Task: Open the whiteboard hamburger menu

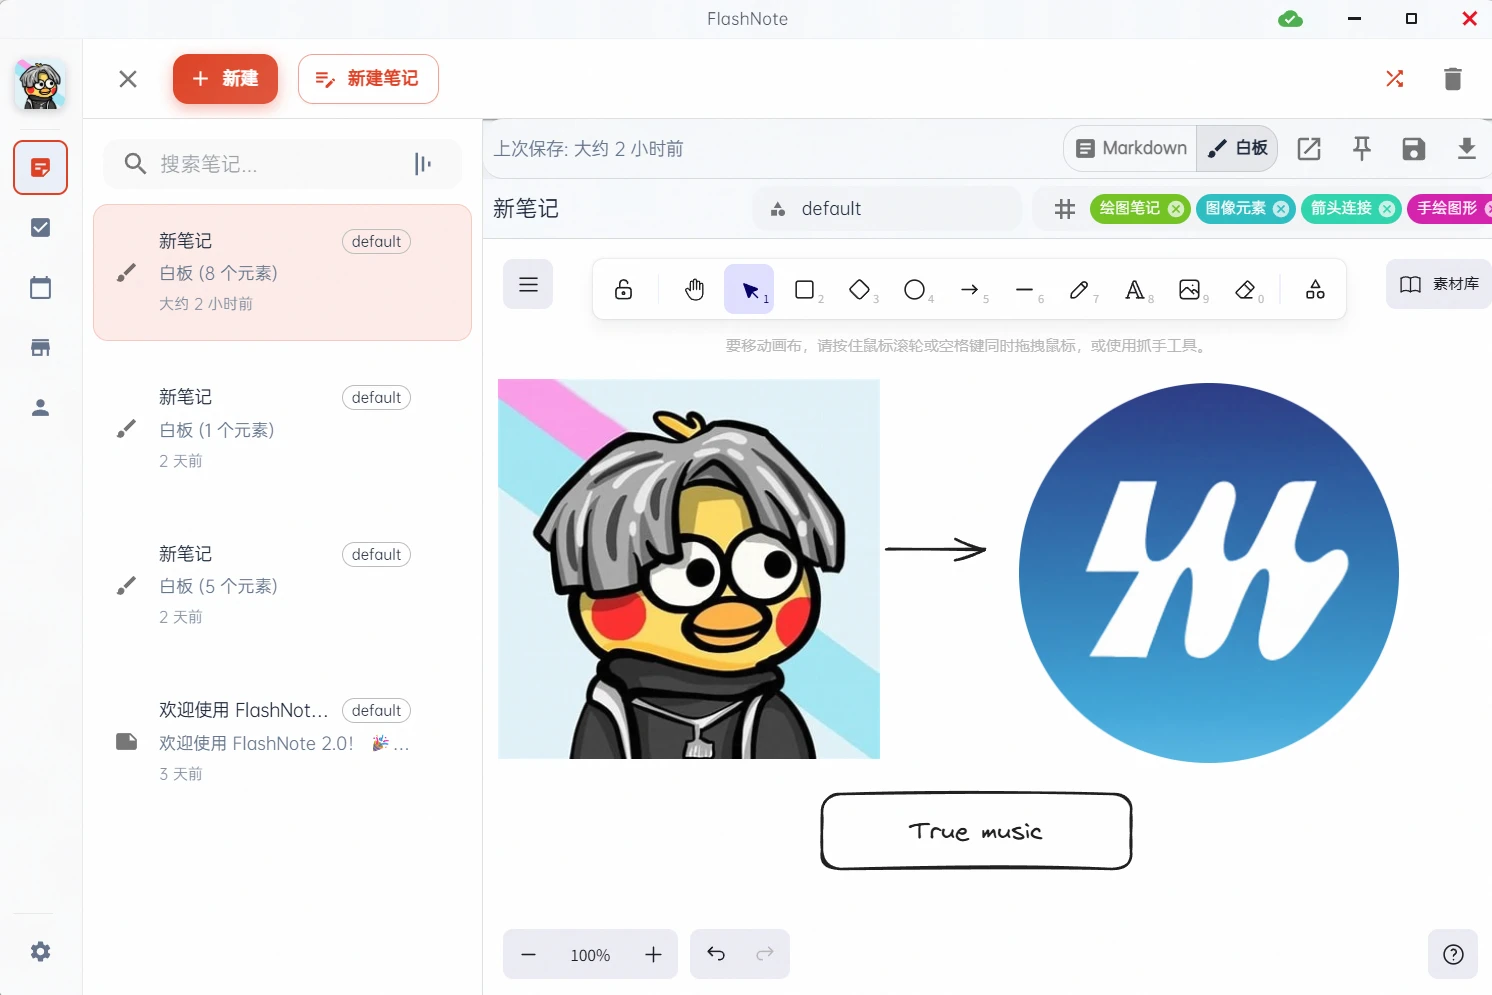Action: point(528,285)
